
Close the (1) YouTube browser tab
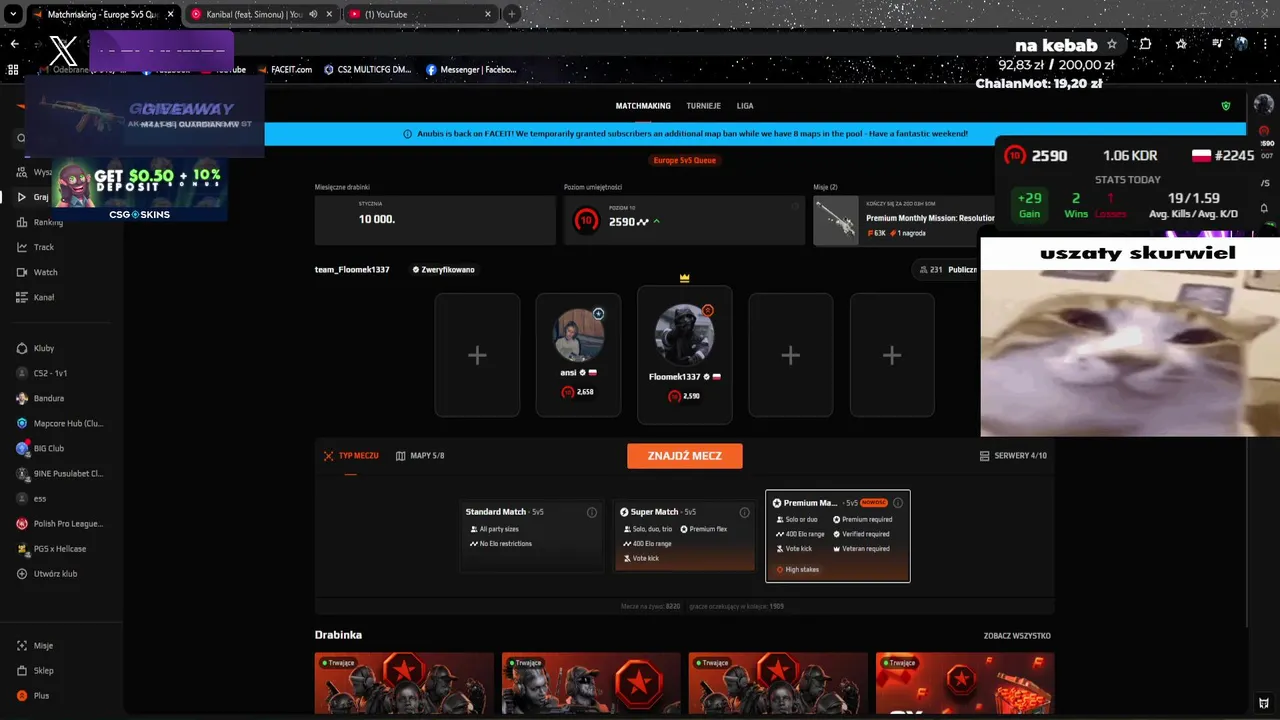click(x=488, y=14)
